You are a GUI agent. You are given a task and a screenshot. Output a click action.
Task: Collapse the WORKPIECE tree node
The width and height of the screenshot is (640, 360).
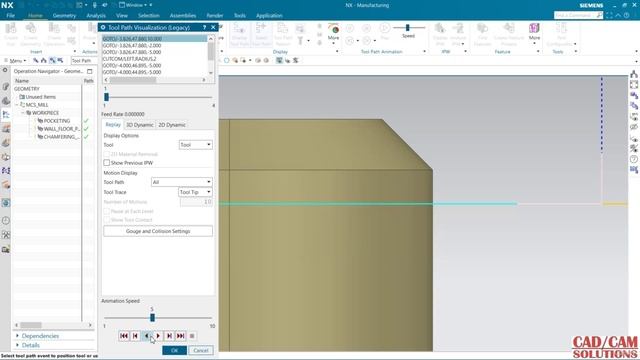click(x=23, y=113)
